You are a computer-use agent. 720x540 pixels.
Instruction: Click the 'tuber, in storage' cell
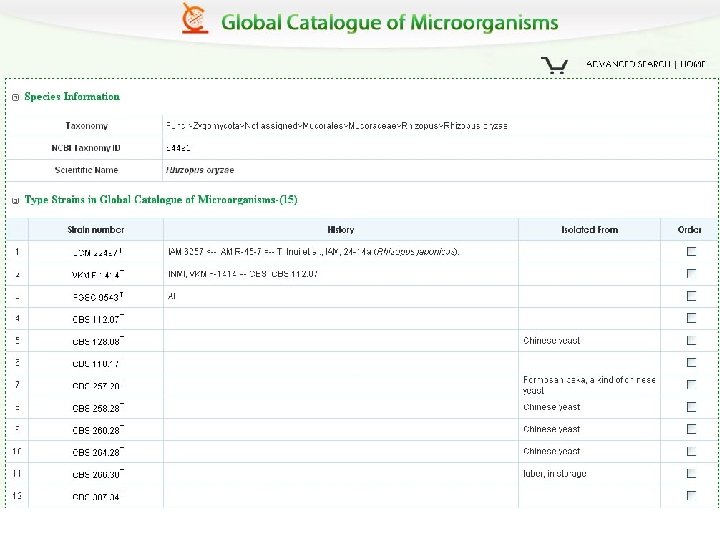pyautogui.click(x=555, y=473)
